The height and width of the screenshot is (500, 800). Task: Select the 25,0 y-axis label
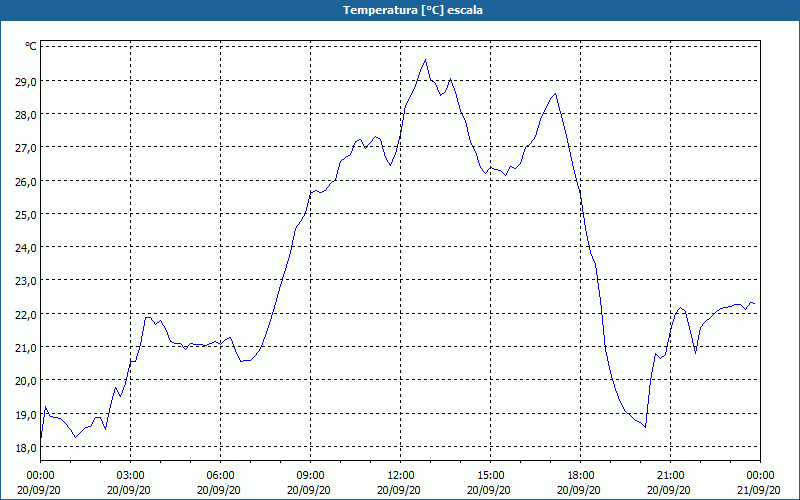point(27,215)
